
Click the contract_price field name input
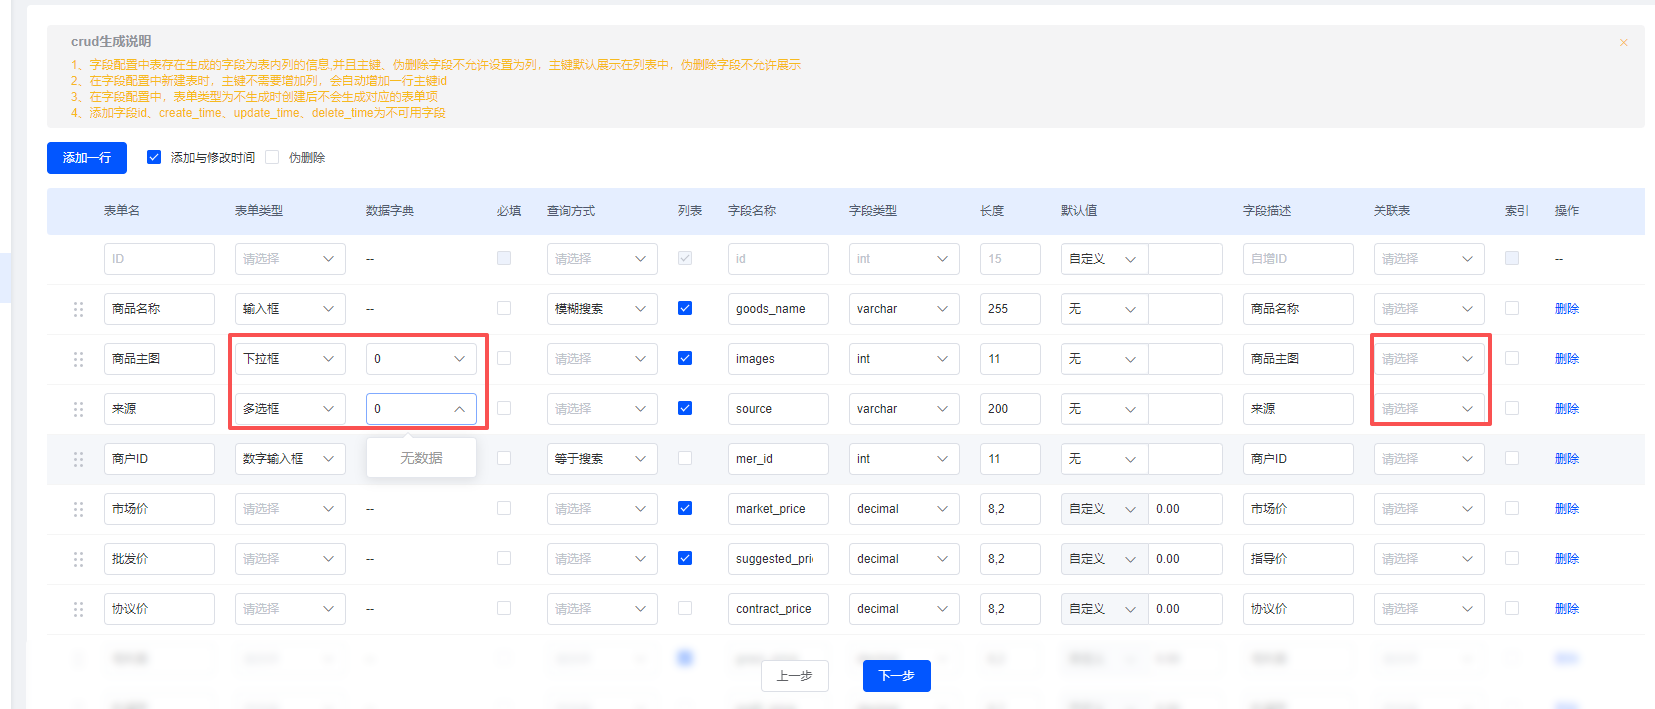777,609
